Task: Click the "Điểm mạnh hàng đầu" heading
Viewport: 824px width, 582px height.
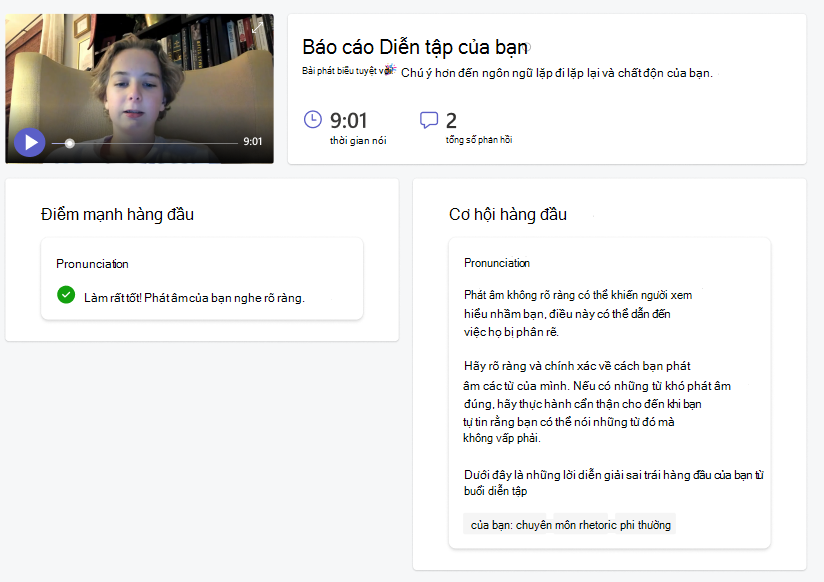Action: [117, 215]
